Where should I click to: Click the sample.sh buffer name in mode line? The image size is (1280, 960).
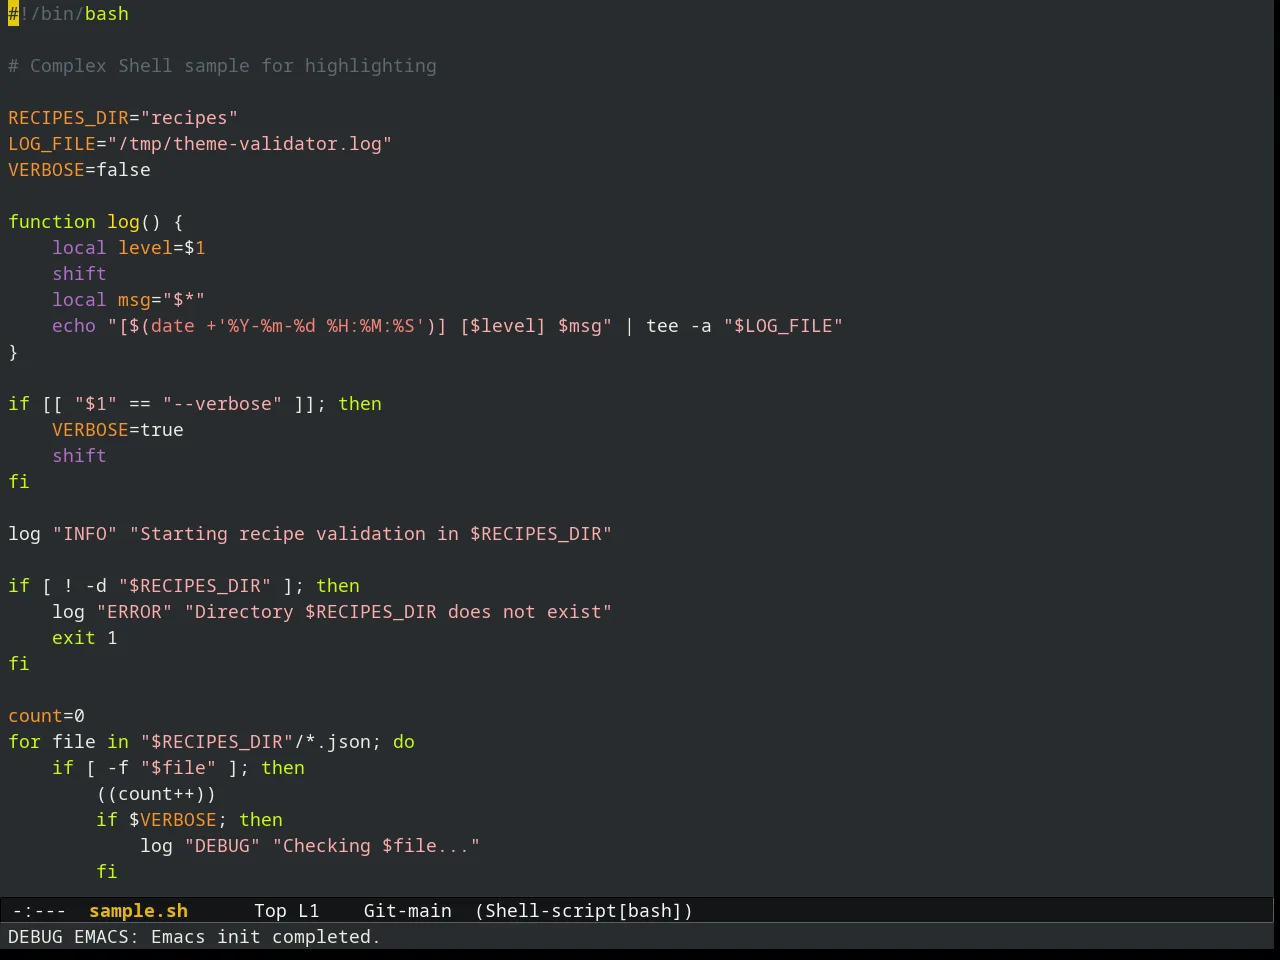click(x=138, y=911)
